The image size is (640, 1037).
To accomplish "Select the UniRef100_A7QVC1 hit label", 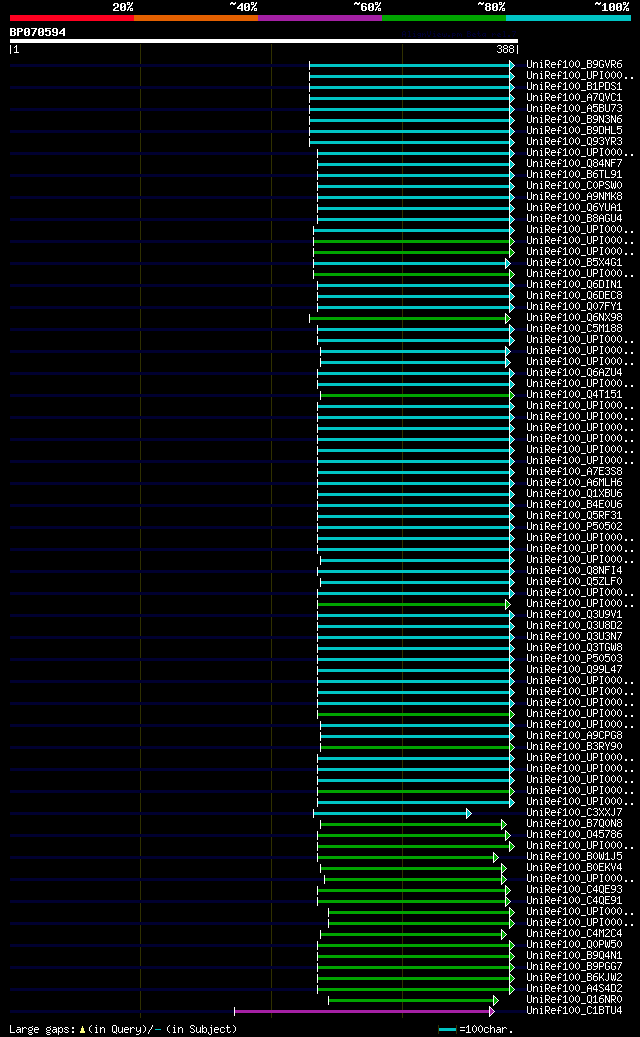I will (x=574, y=98).
